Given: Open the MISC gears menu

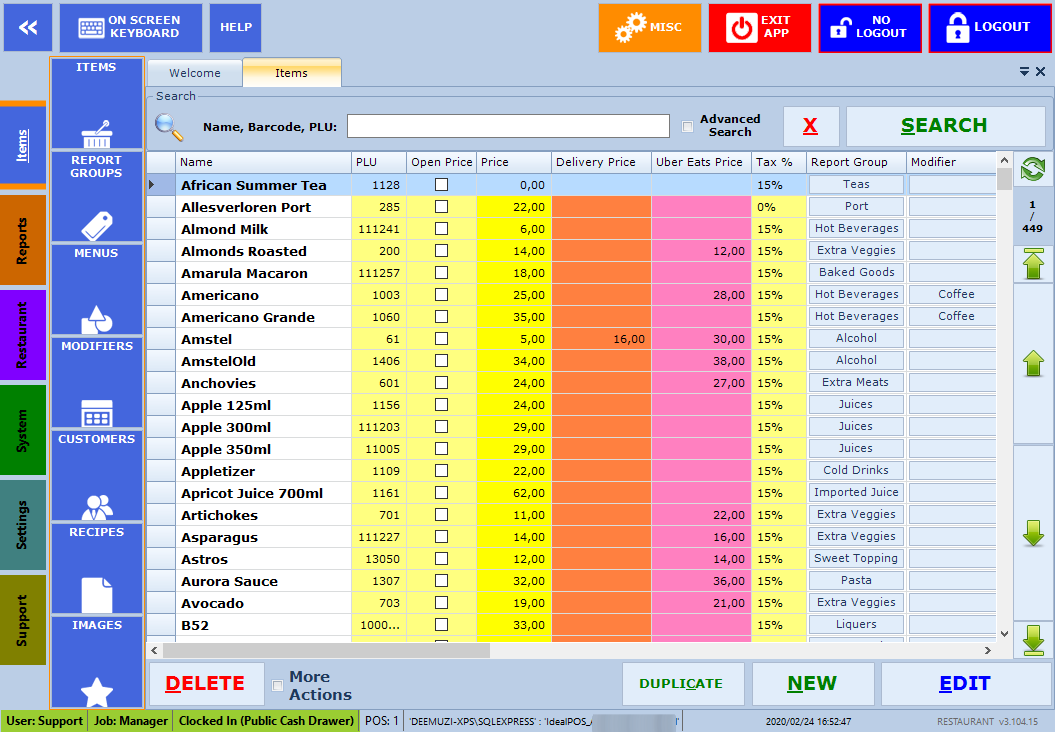Looking at the screenshot, I should pyautogui.click(x=649, y=28).
